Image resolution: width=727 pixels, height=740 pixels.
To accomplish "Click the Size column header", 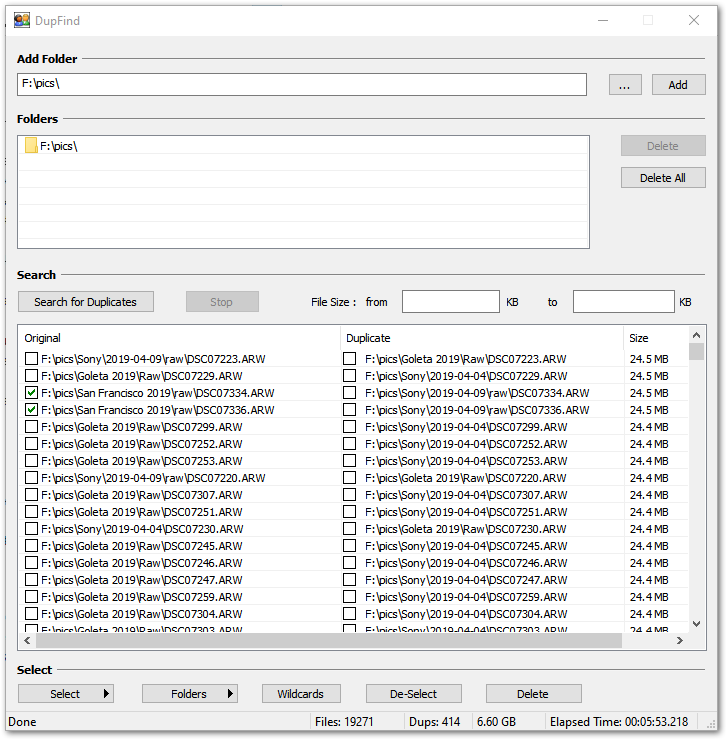I will click(x=656, y=338).
